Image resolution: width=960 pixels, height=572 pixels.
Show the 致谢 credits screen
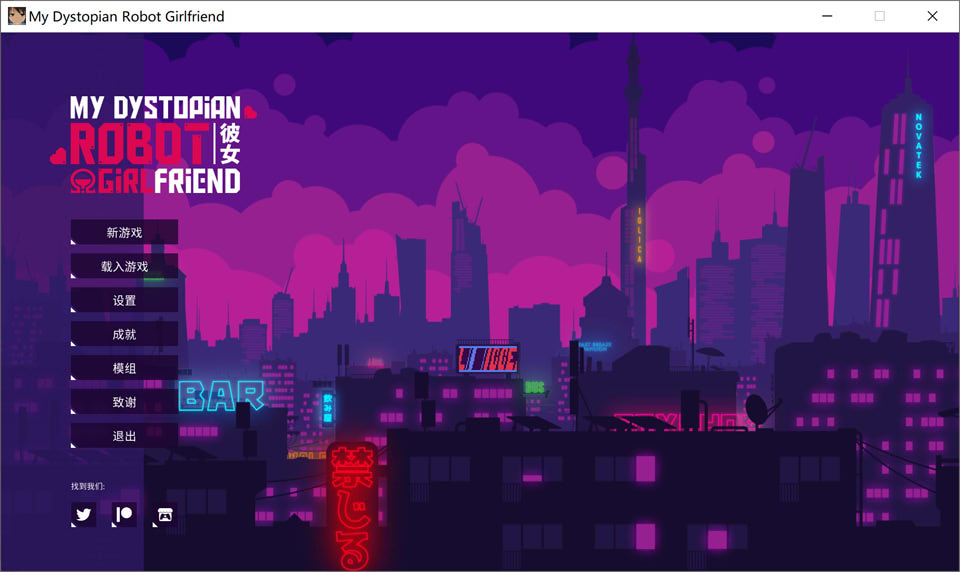[124, 402]
